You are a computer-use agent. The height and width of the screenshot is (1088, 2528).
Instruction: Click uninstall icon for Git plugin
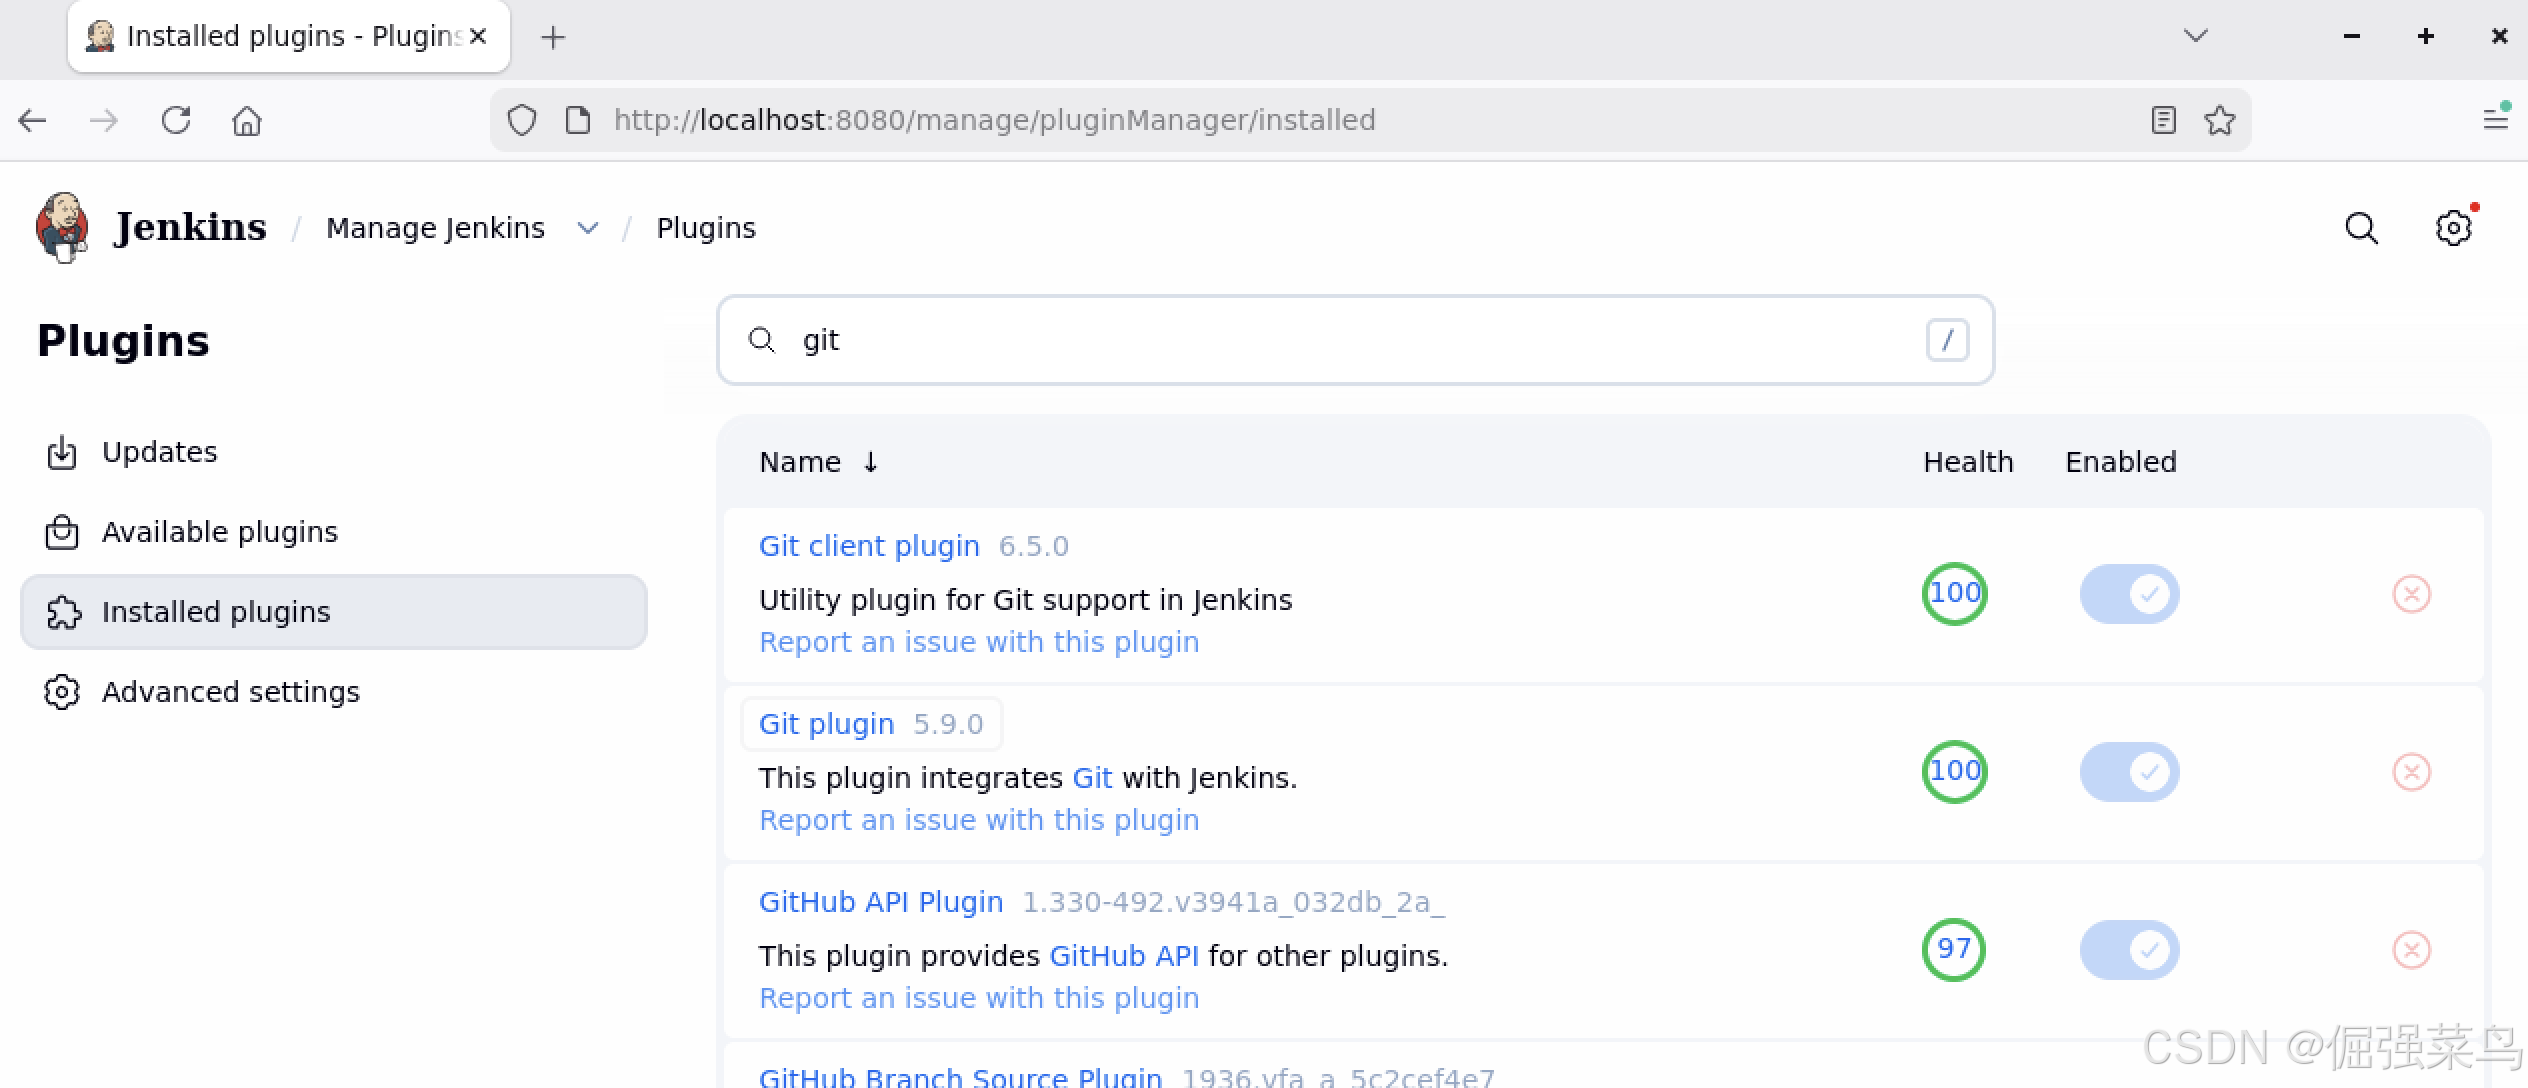(x=2411, y=772)
